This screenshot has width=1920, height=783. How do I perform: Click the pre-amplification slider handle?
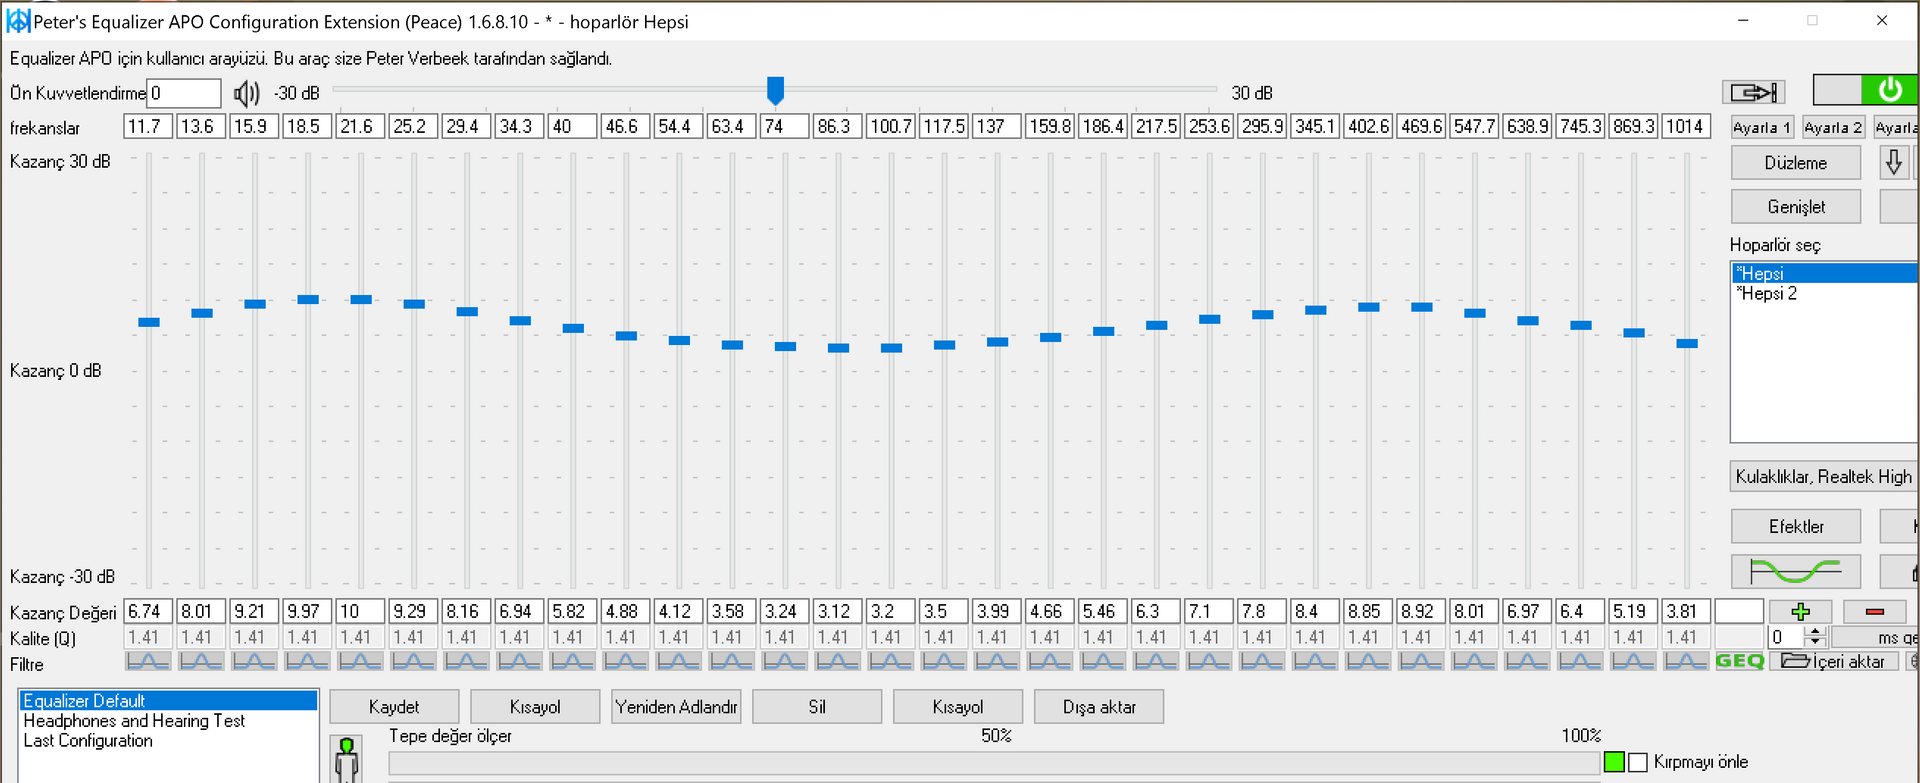775,90
